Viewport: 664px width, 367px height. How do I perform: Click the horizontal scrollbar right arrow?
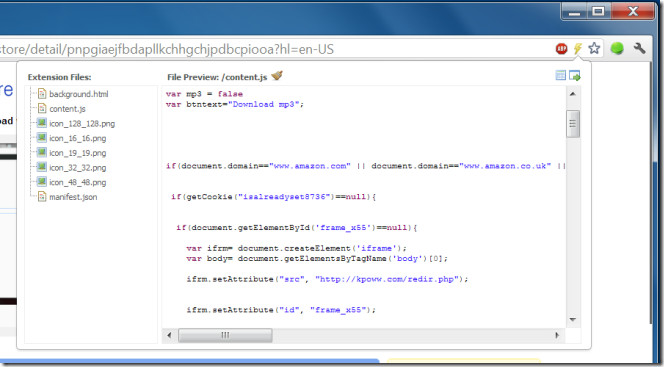[x=557, y=335]
